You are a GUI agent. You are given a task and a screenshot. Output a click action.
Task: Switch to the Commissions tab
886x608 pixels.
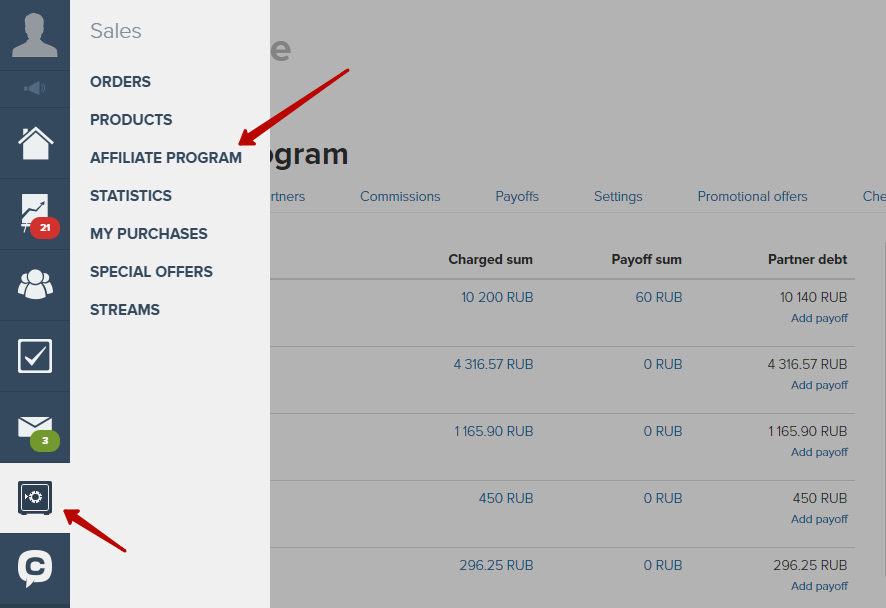pos(400,196)
